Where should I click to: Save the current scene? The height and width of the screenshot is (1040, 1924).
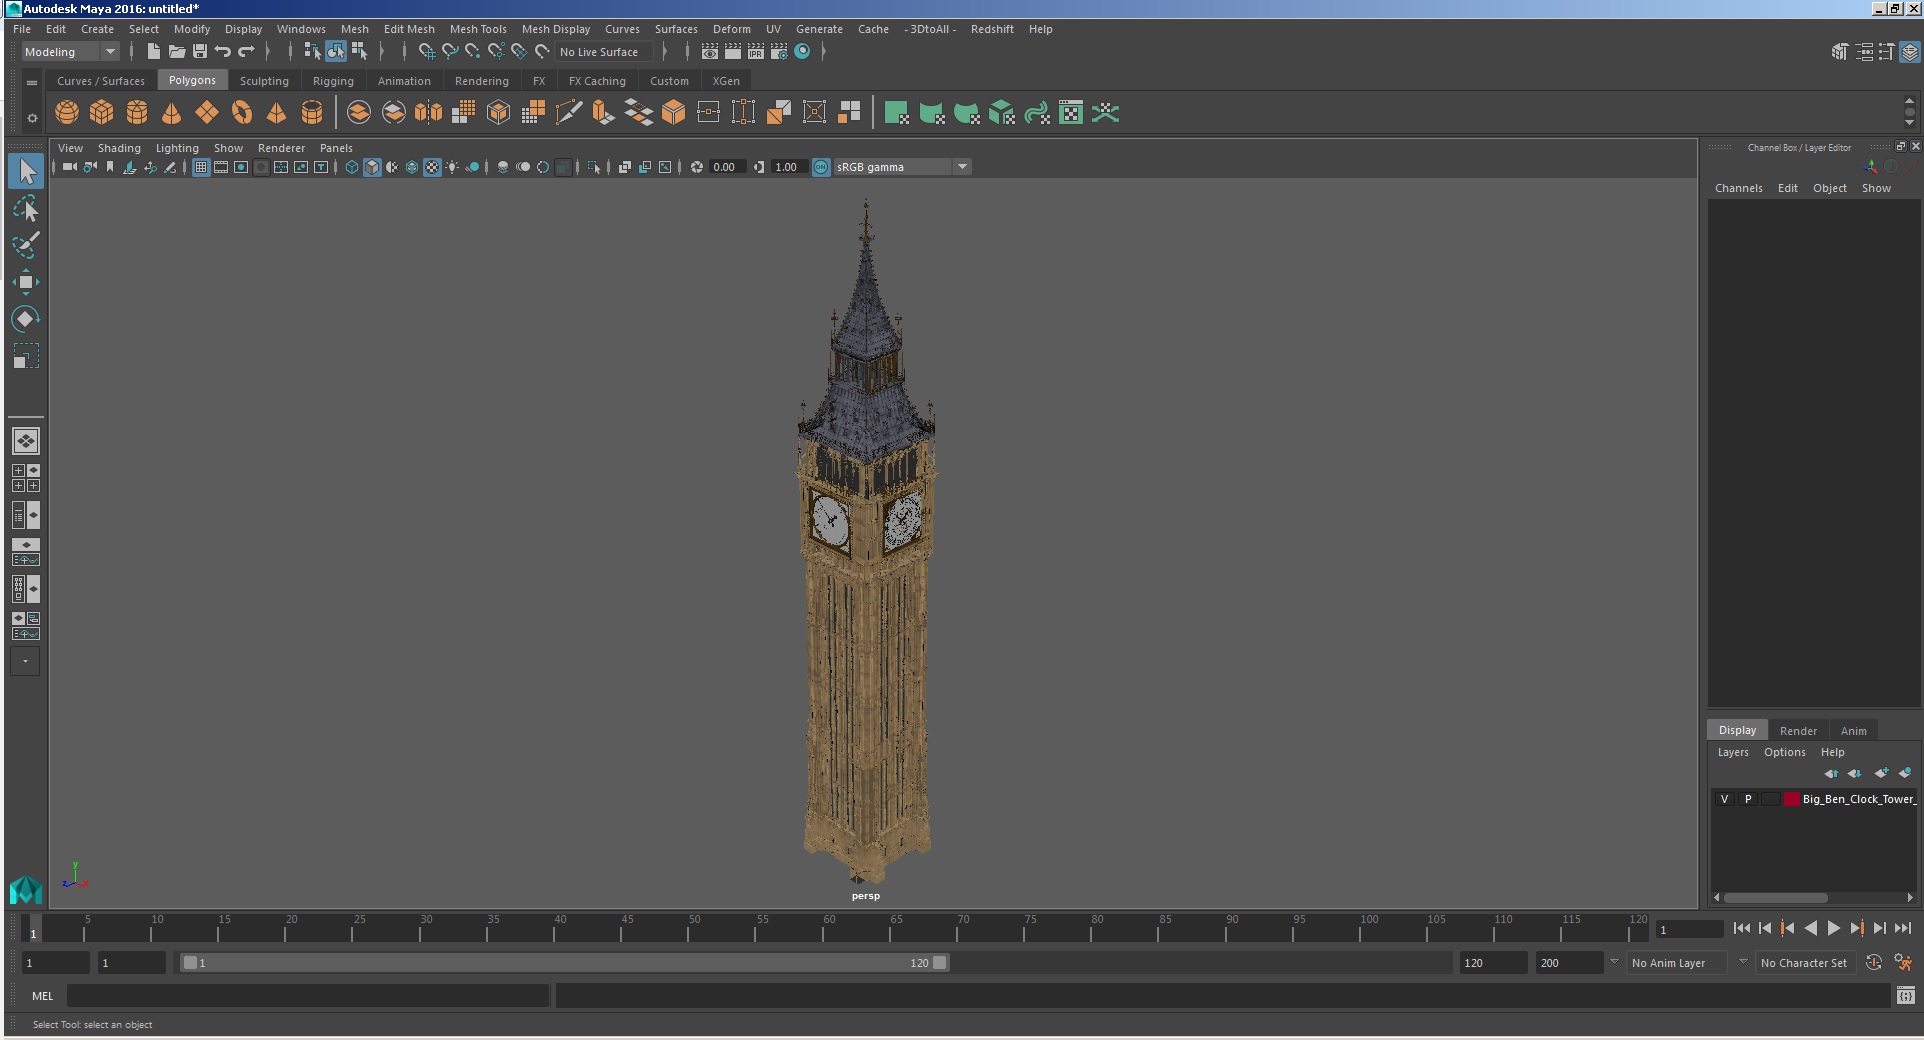[200, 52]
